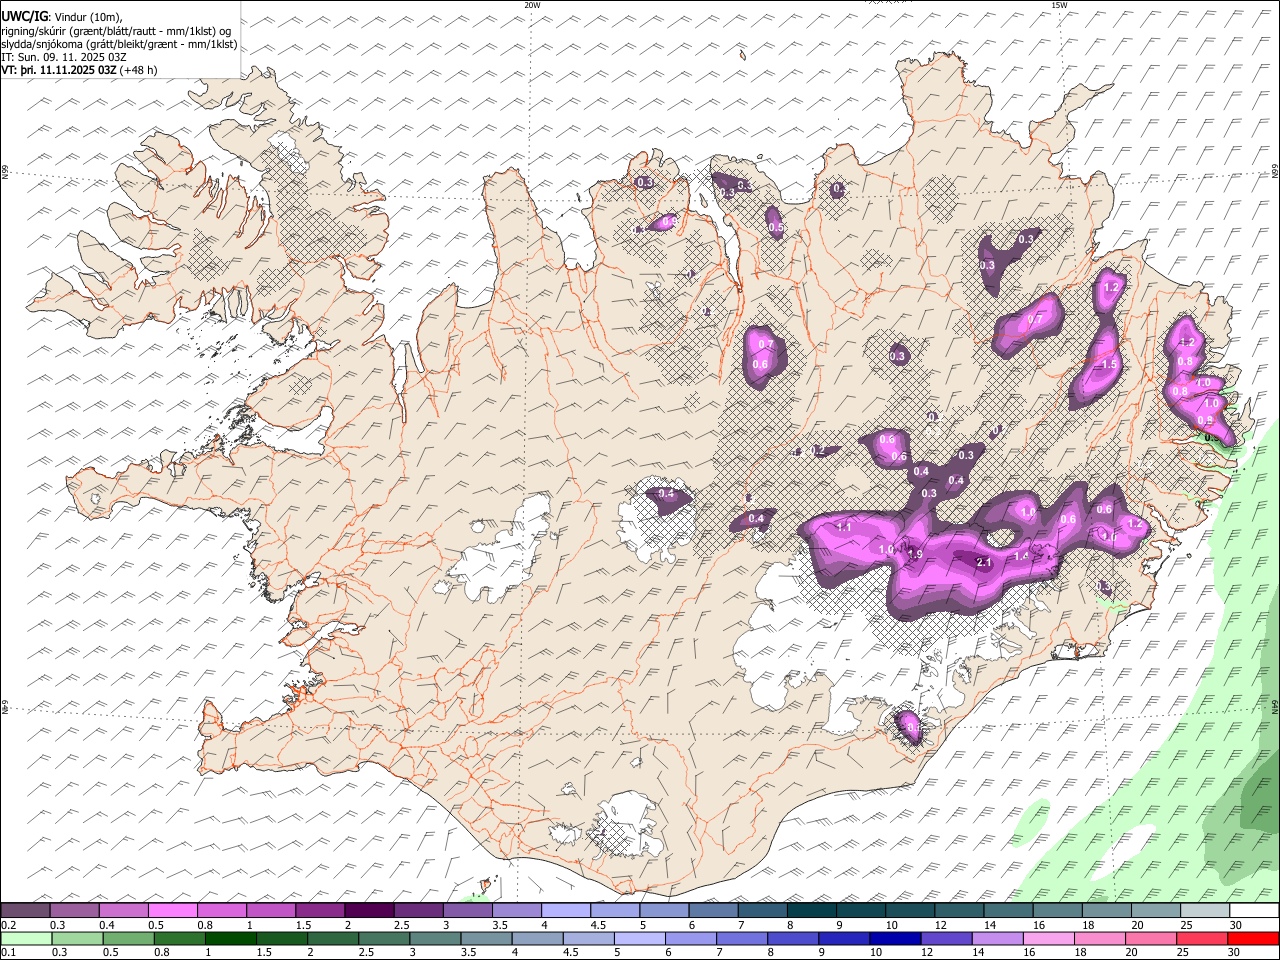Click the 1.1 precipitation value on the map
The image size is (1280, 960).
[x=844, y=527]
